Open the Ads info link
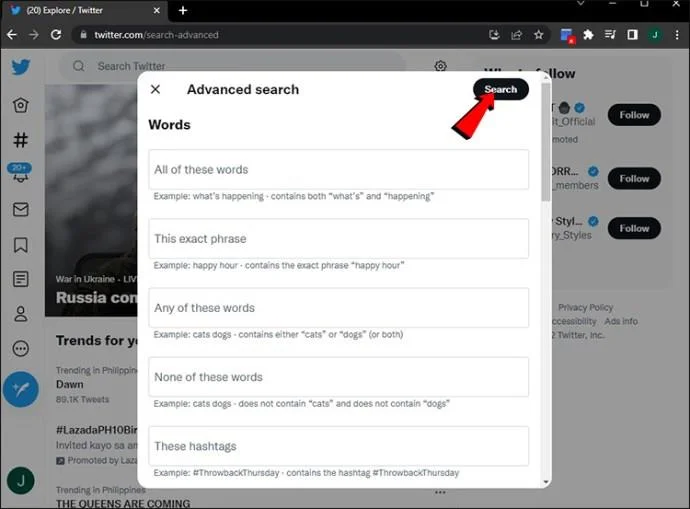 tap(621, 321)
